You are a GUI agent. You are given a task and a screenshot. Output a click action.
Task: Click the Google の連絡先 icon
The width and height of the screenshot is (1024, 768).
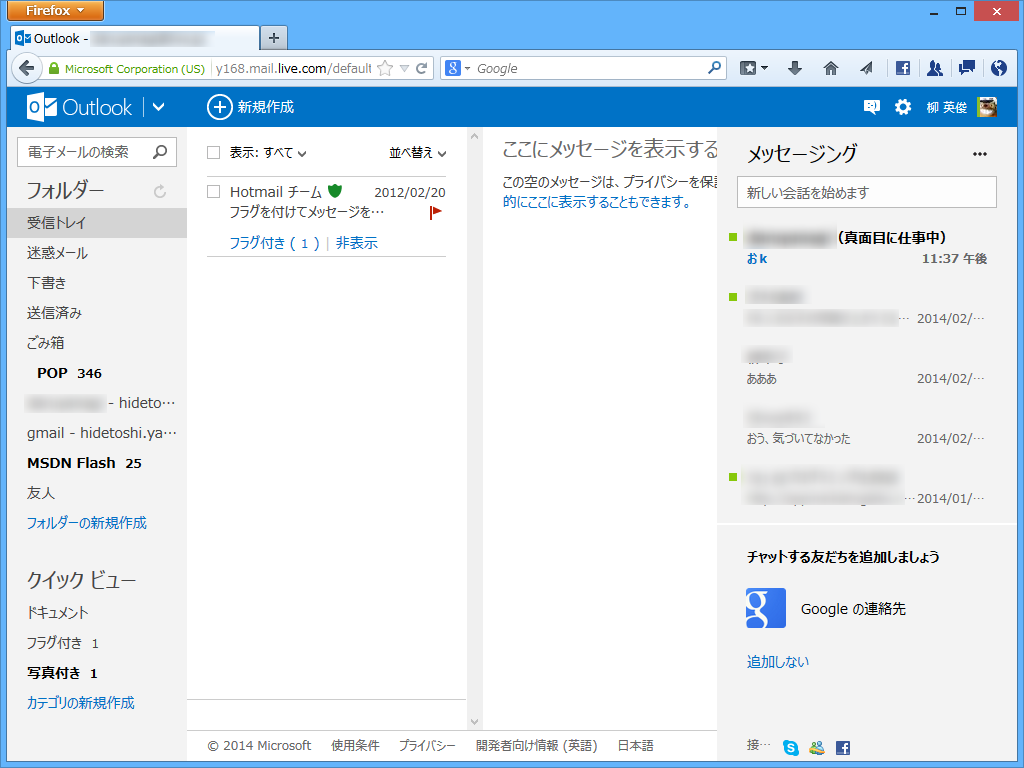click(x=765, y=608)
